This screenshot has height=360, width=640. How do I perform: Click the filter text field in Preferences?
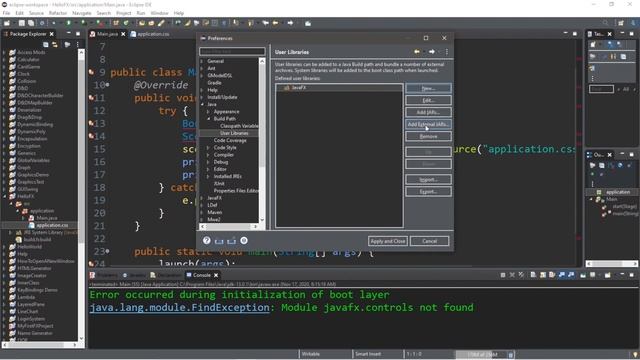click(x=232, y=51)
